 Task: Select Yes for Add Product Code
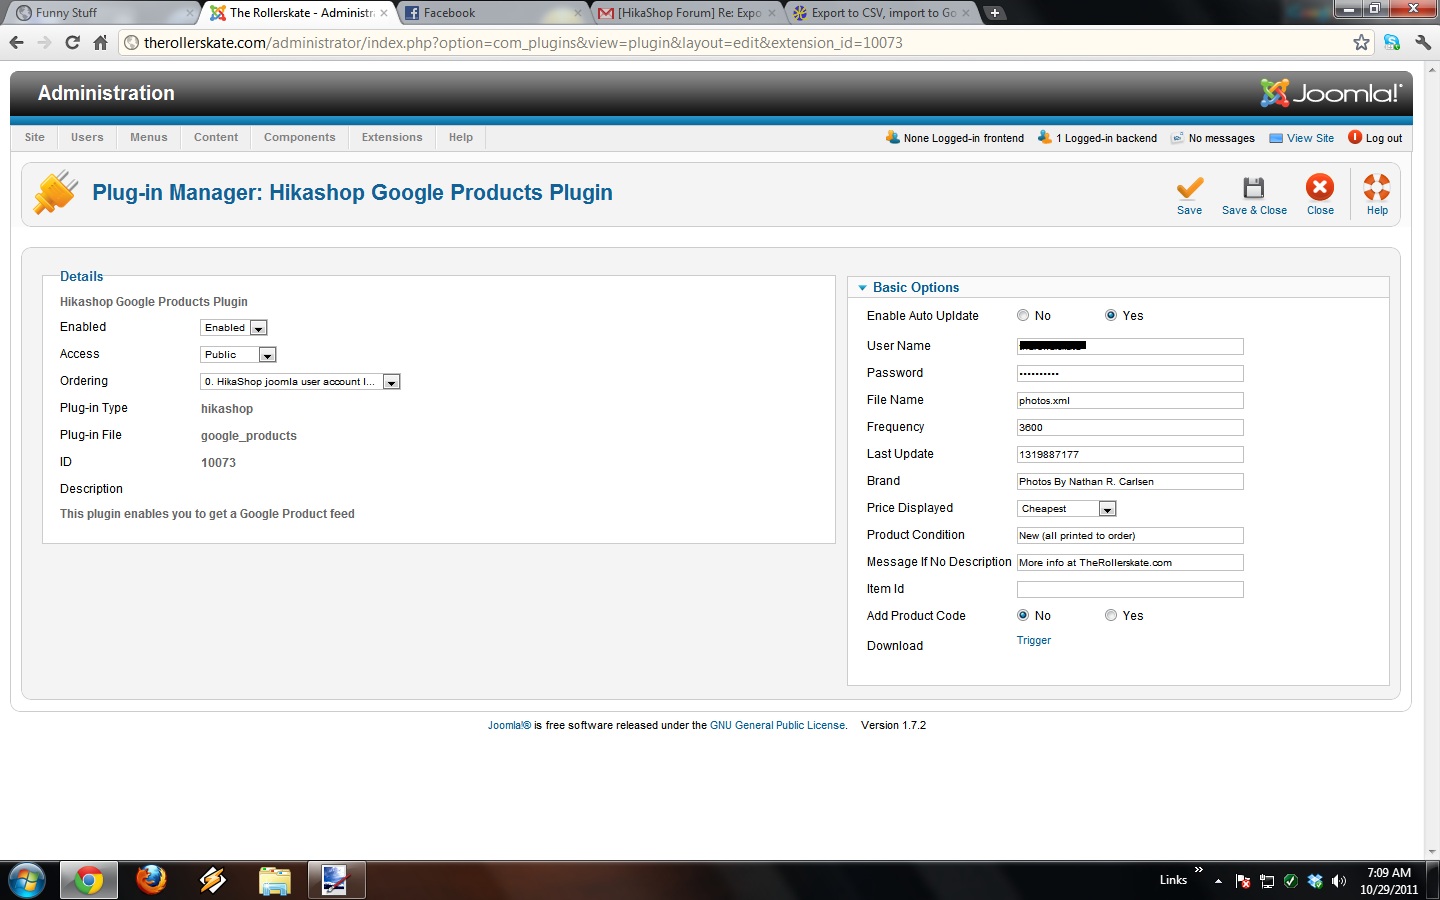[x=1111, y=616]
